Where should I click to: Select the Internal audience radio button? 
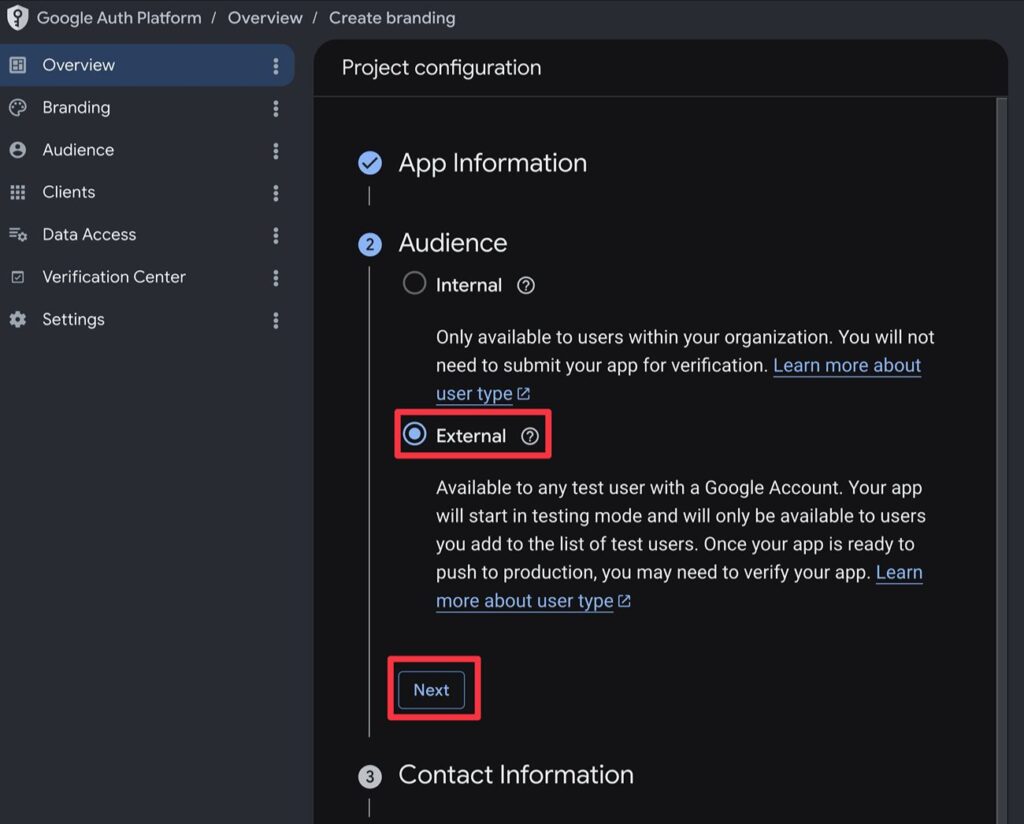tap(414, 283)
